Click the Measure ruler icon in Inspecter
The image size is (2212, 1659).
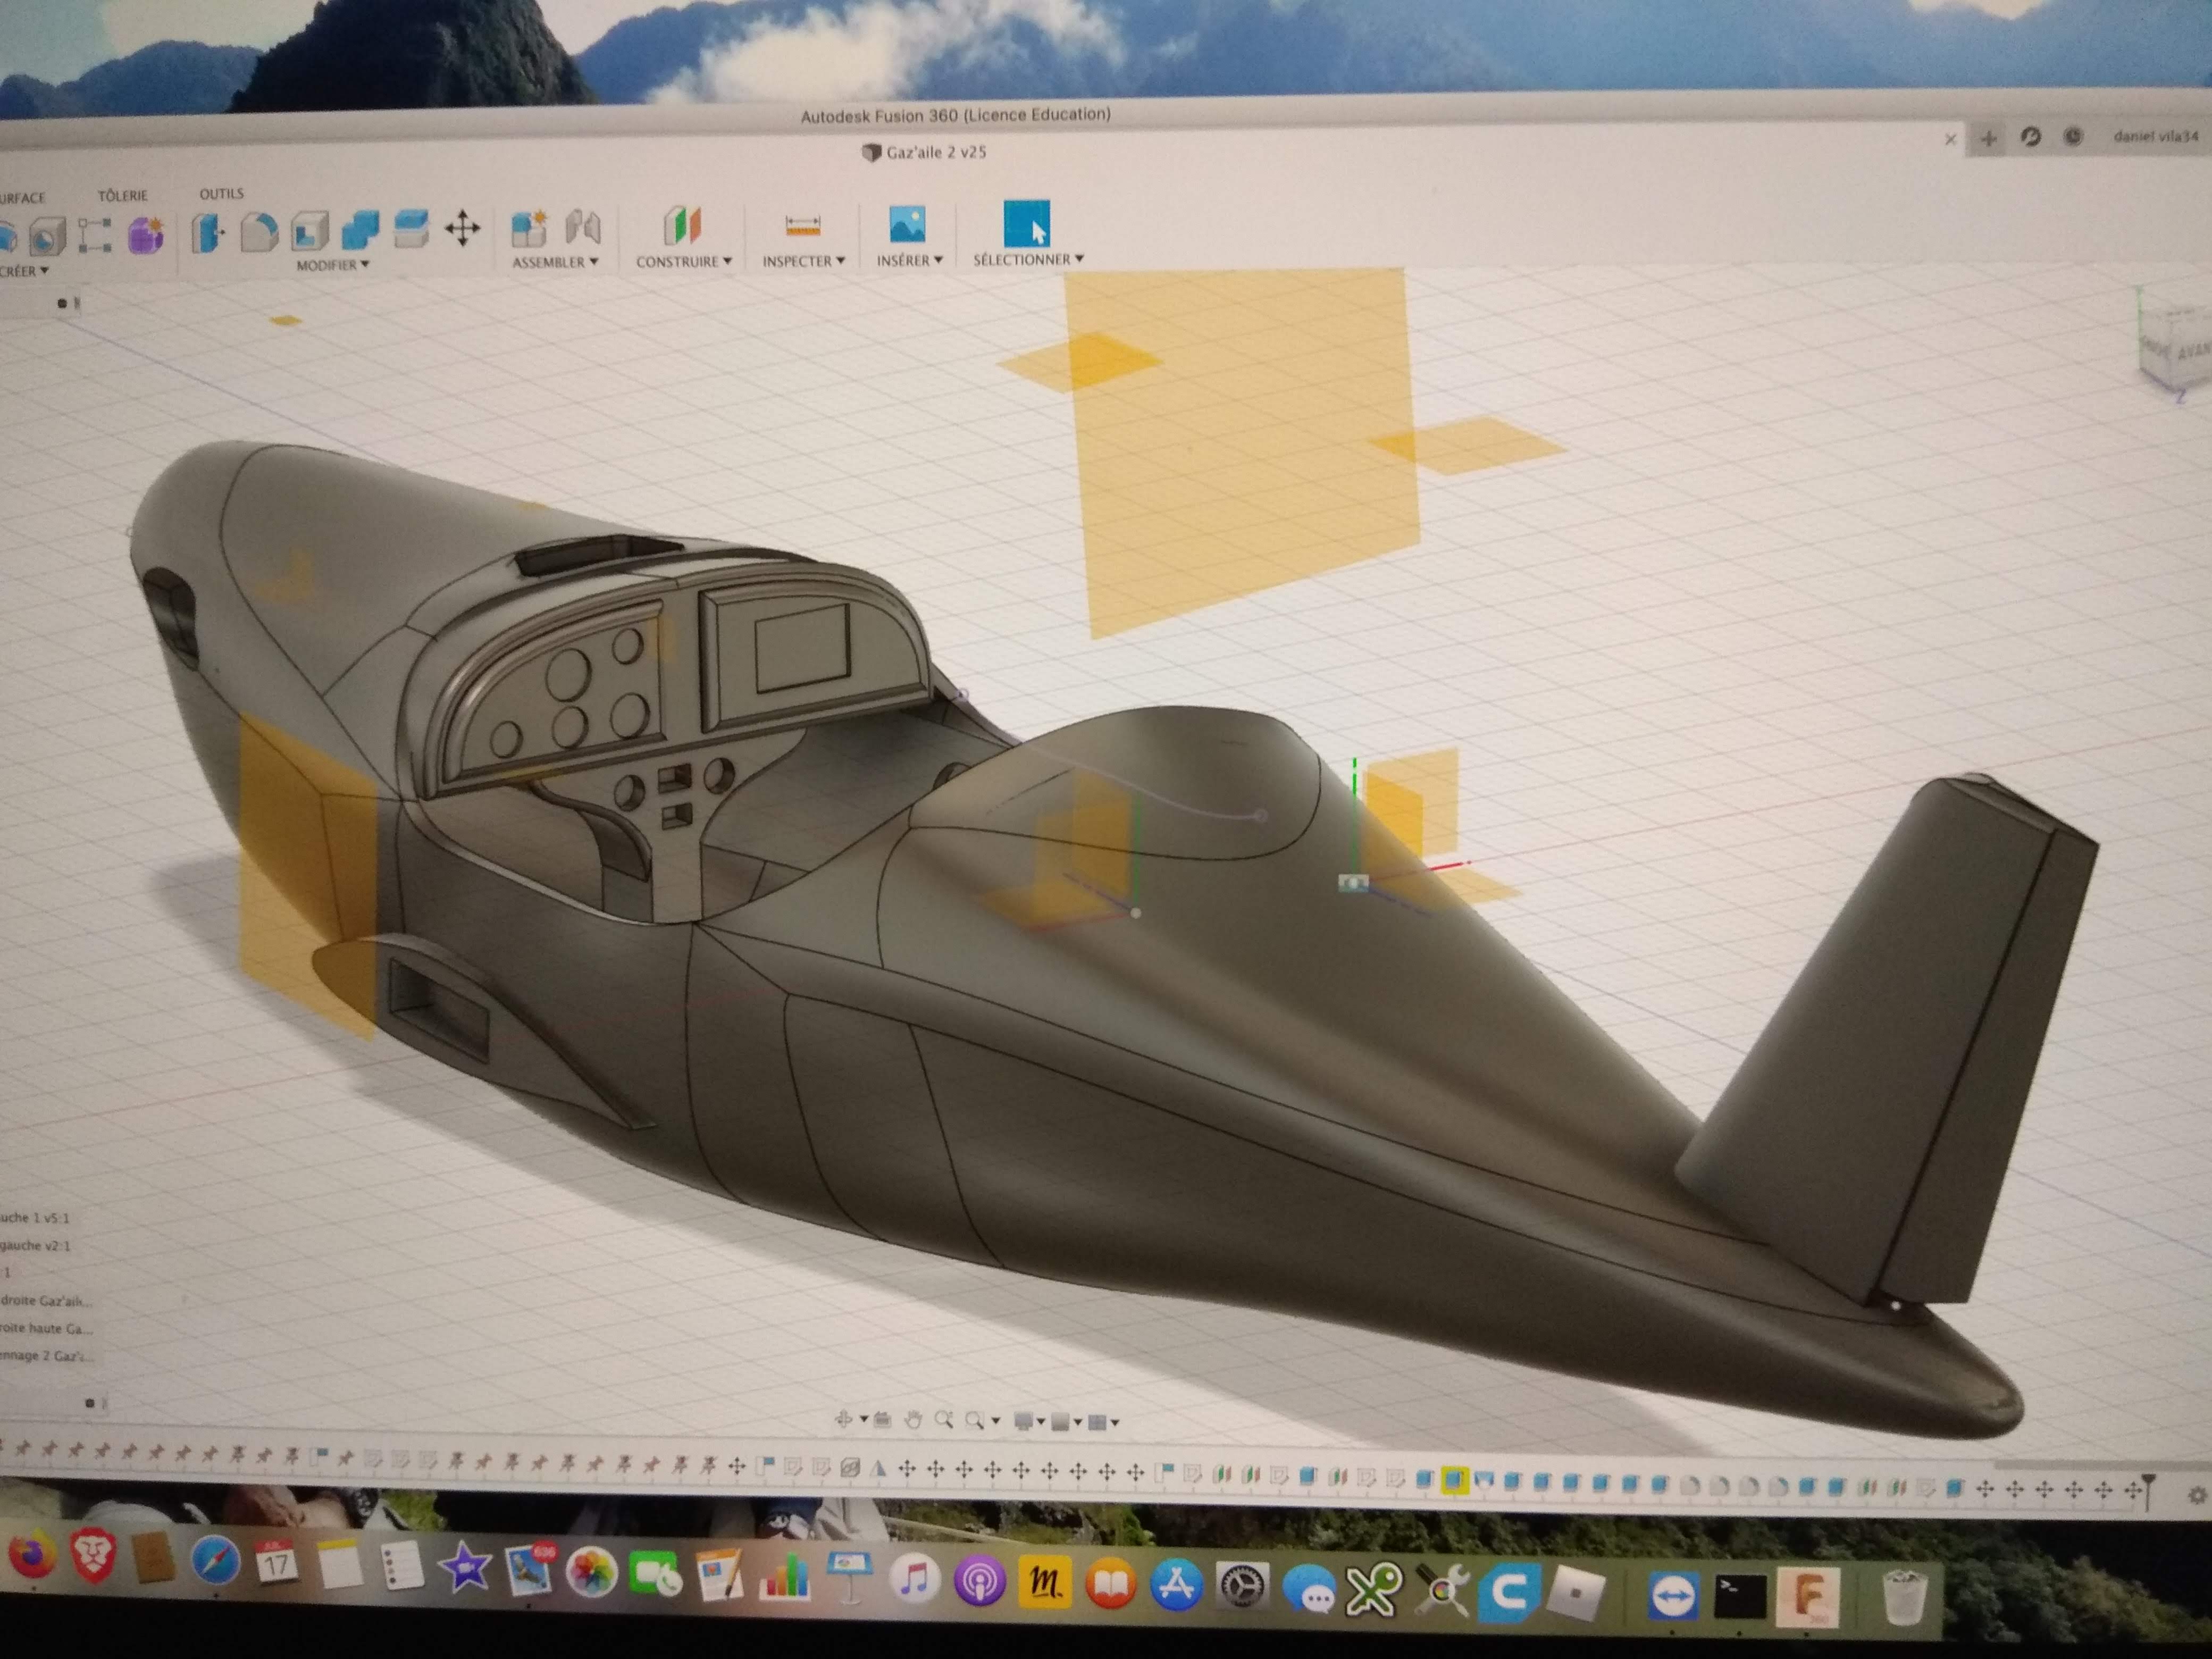pyautogui.click(x=803, y=225)
